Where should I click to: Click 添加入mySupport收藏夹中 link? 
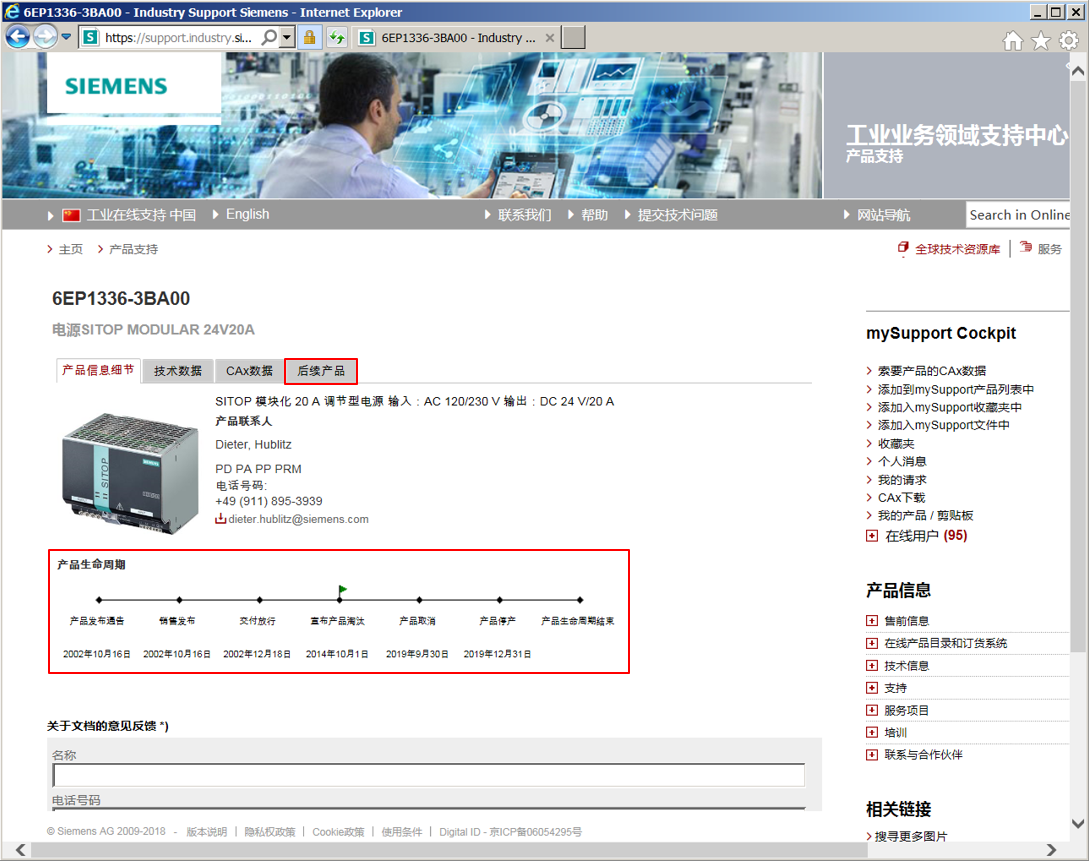(949, 408)
